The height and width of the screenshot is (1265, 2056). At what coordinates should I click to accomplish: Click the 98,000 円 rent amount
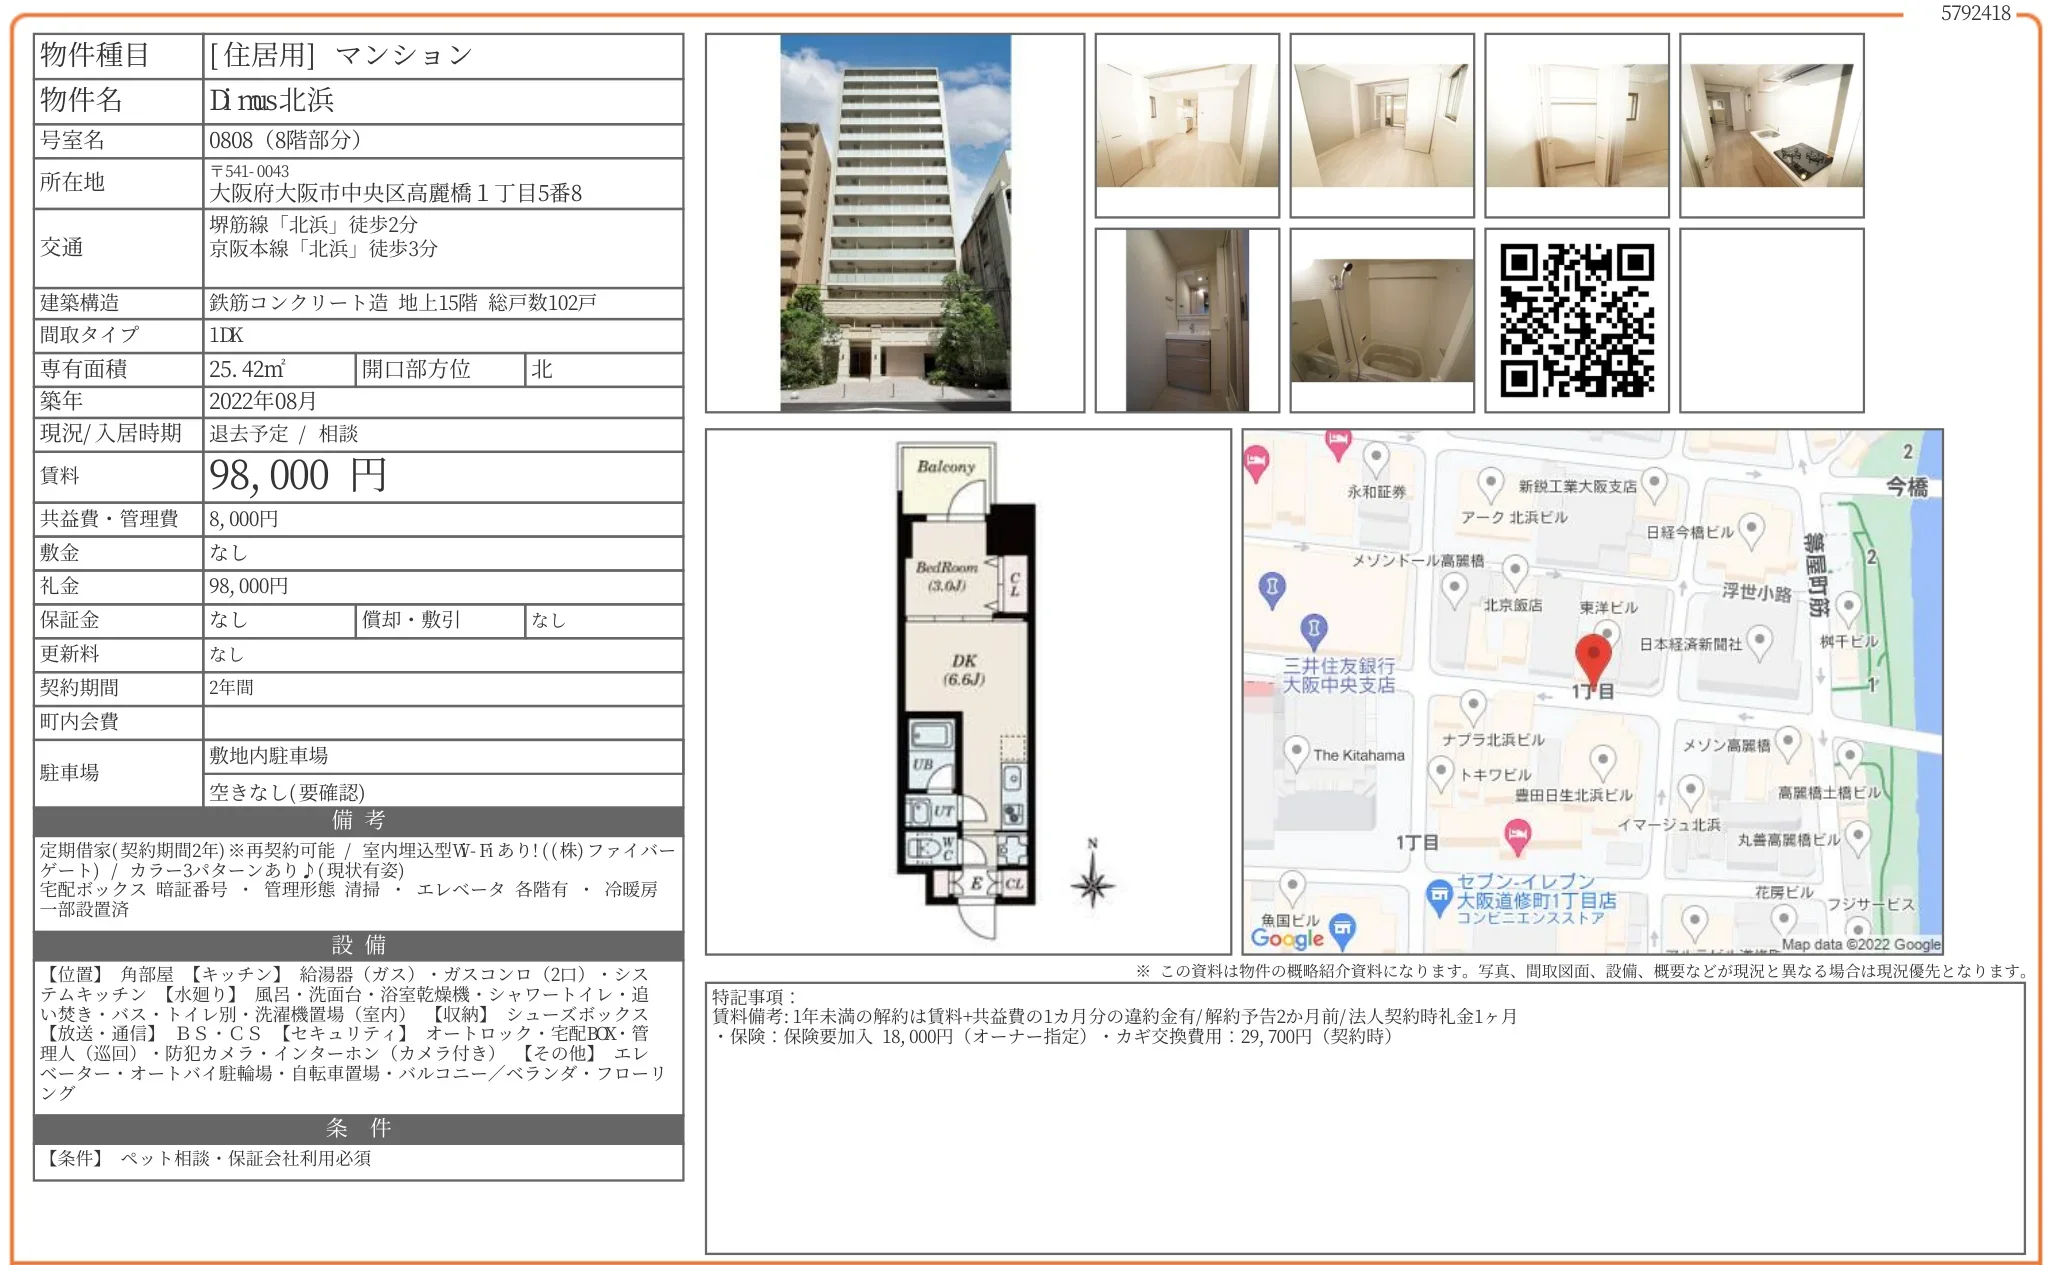[297, 476]
